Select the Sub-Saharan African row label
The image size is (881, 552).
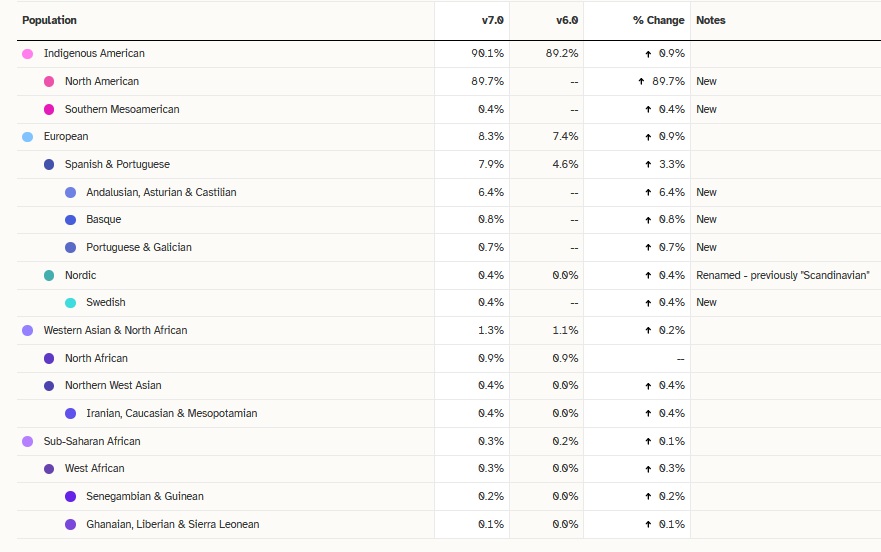point(92,441)
